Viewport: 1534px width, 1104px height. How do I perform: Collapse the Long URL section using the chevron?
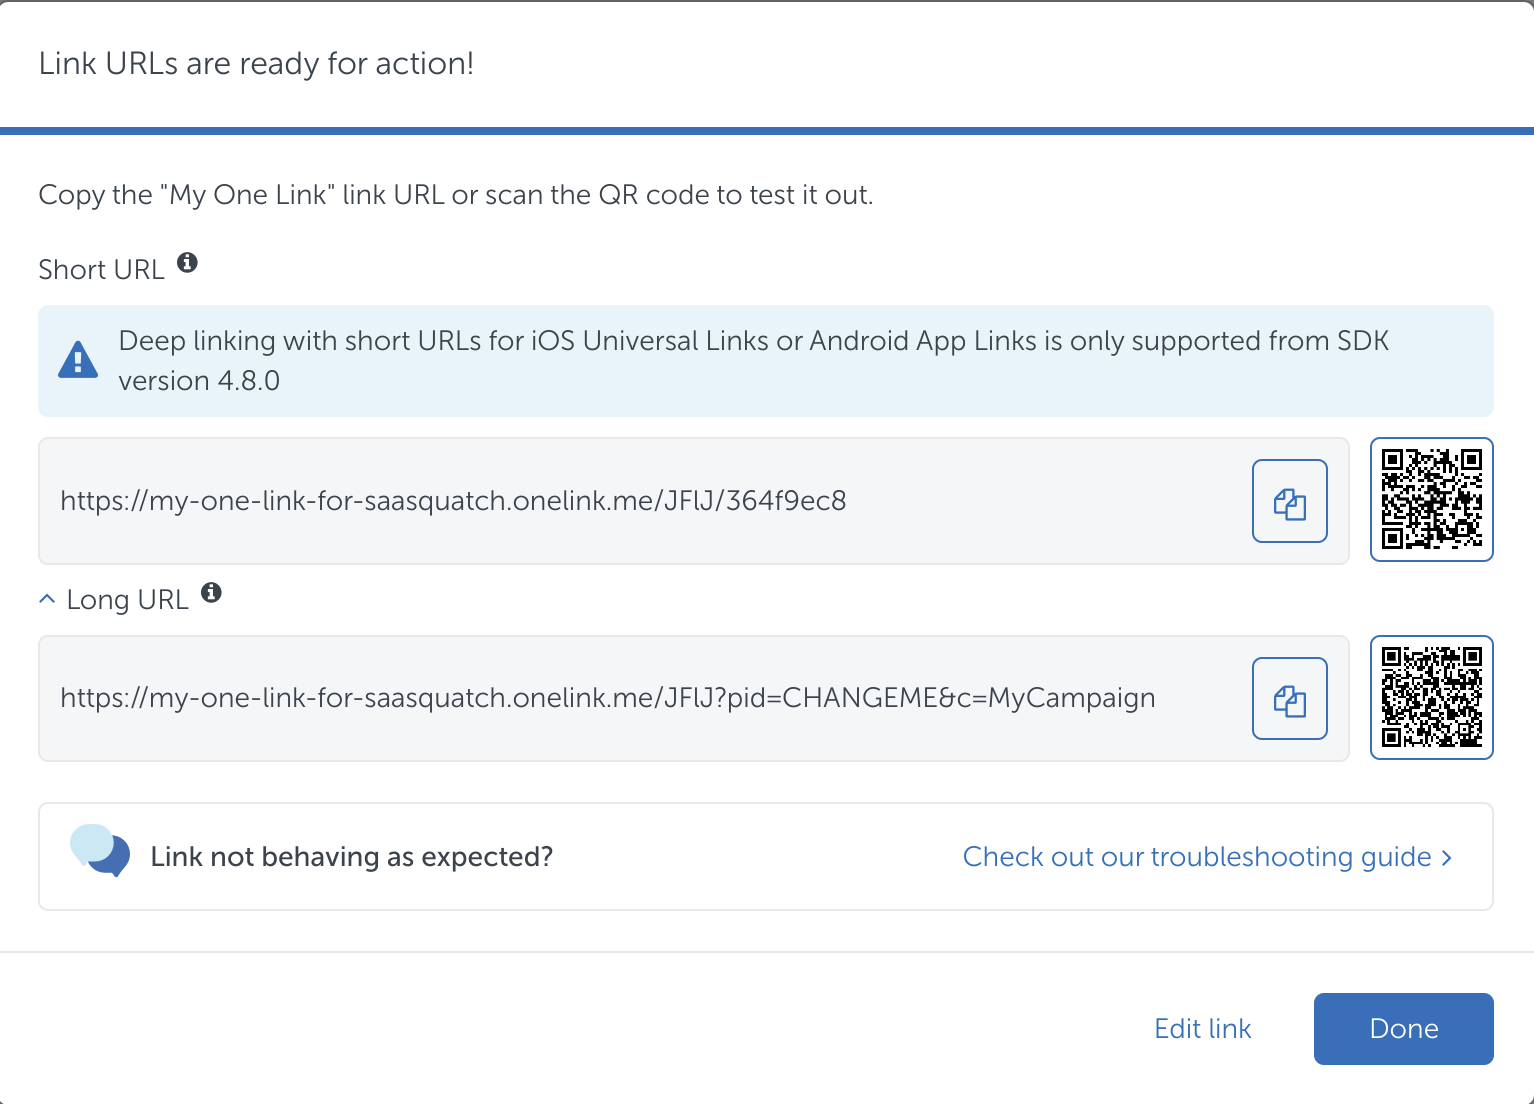click(x=46, y=599)
